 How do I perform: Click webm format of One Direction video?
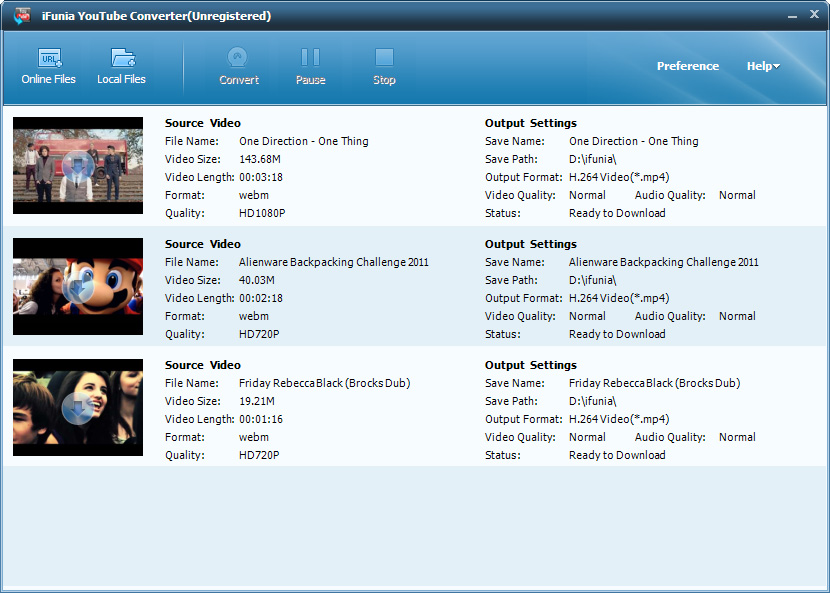click(254, 195)
